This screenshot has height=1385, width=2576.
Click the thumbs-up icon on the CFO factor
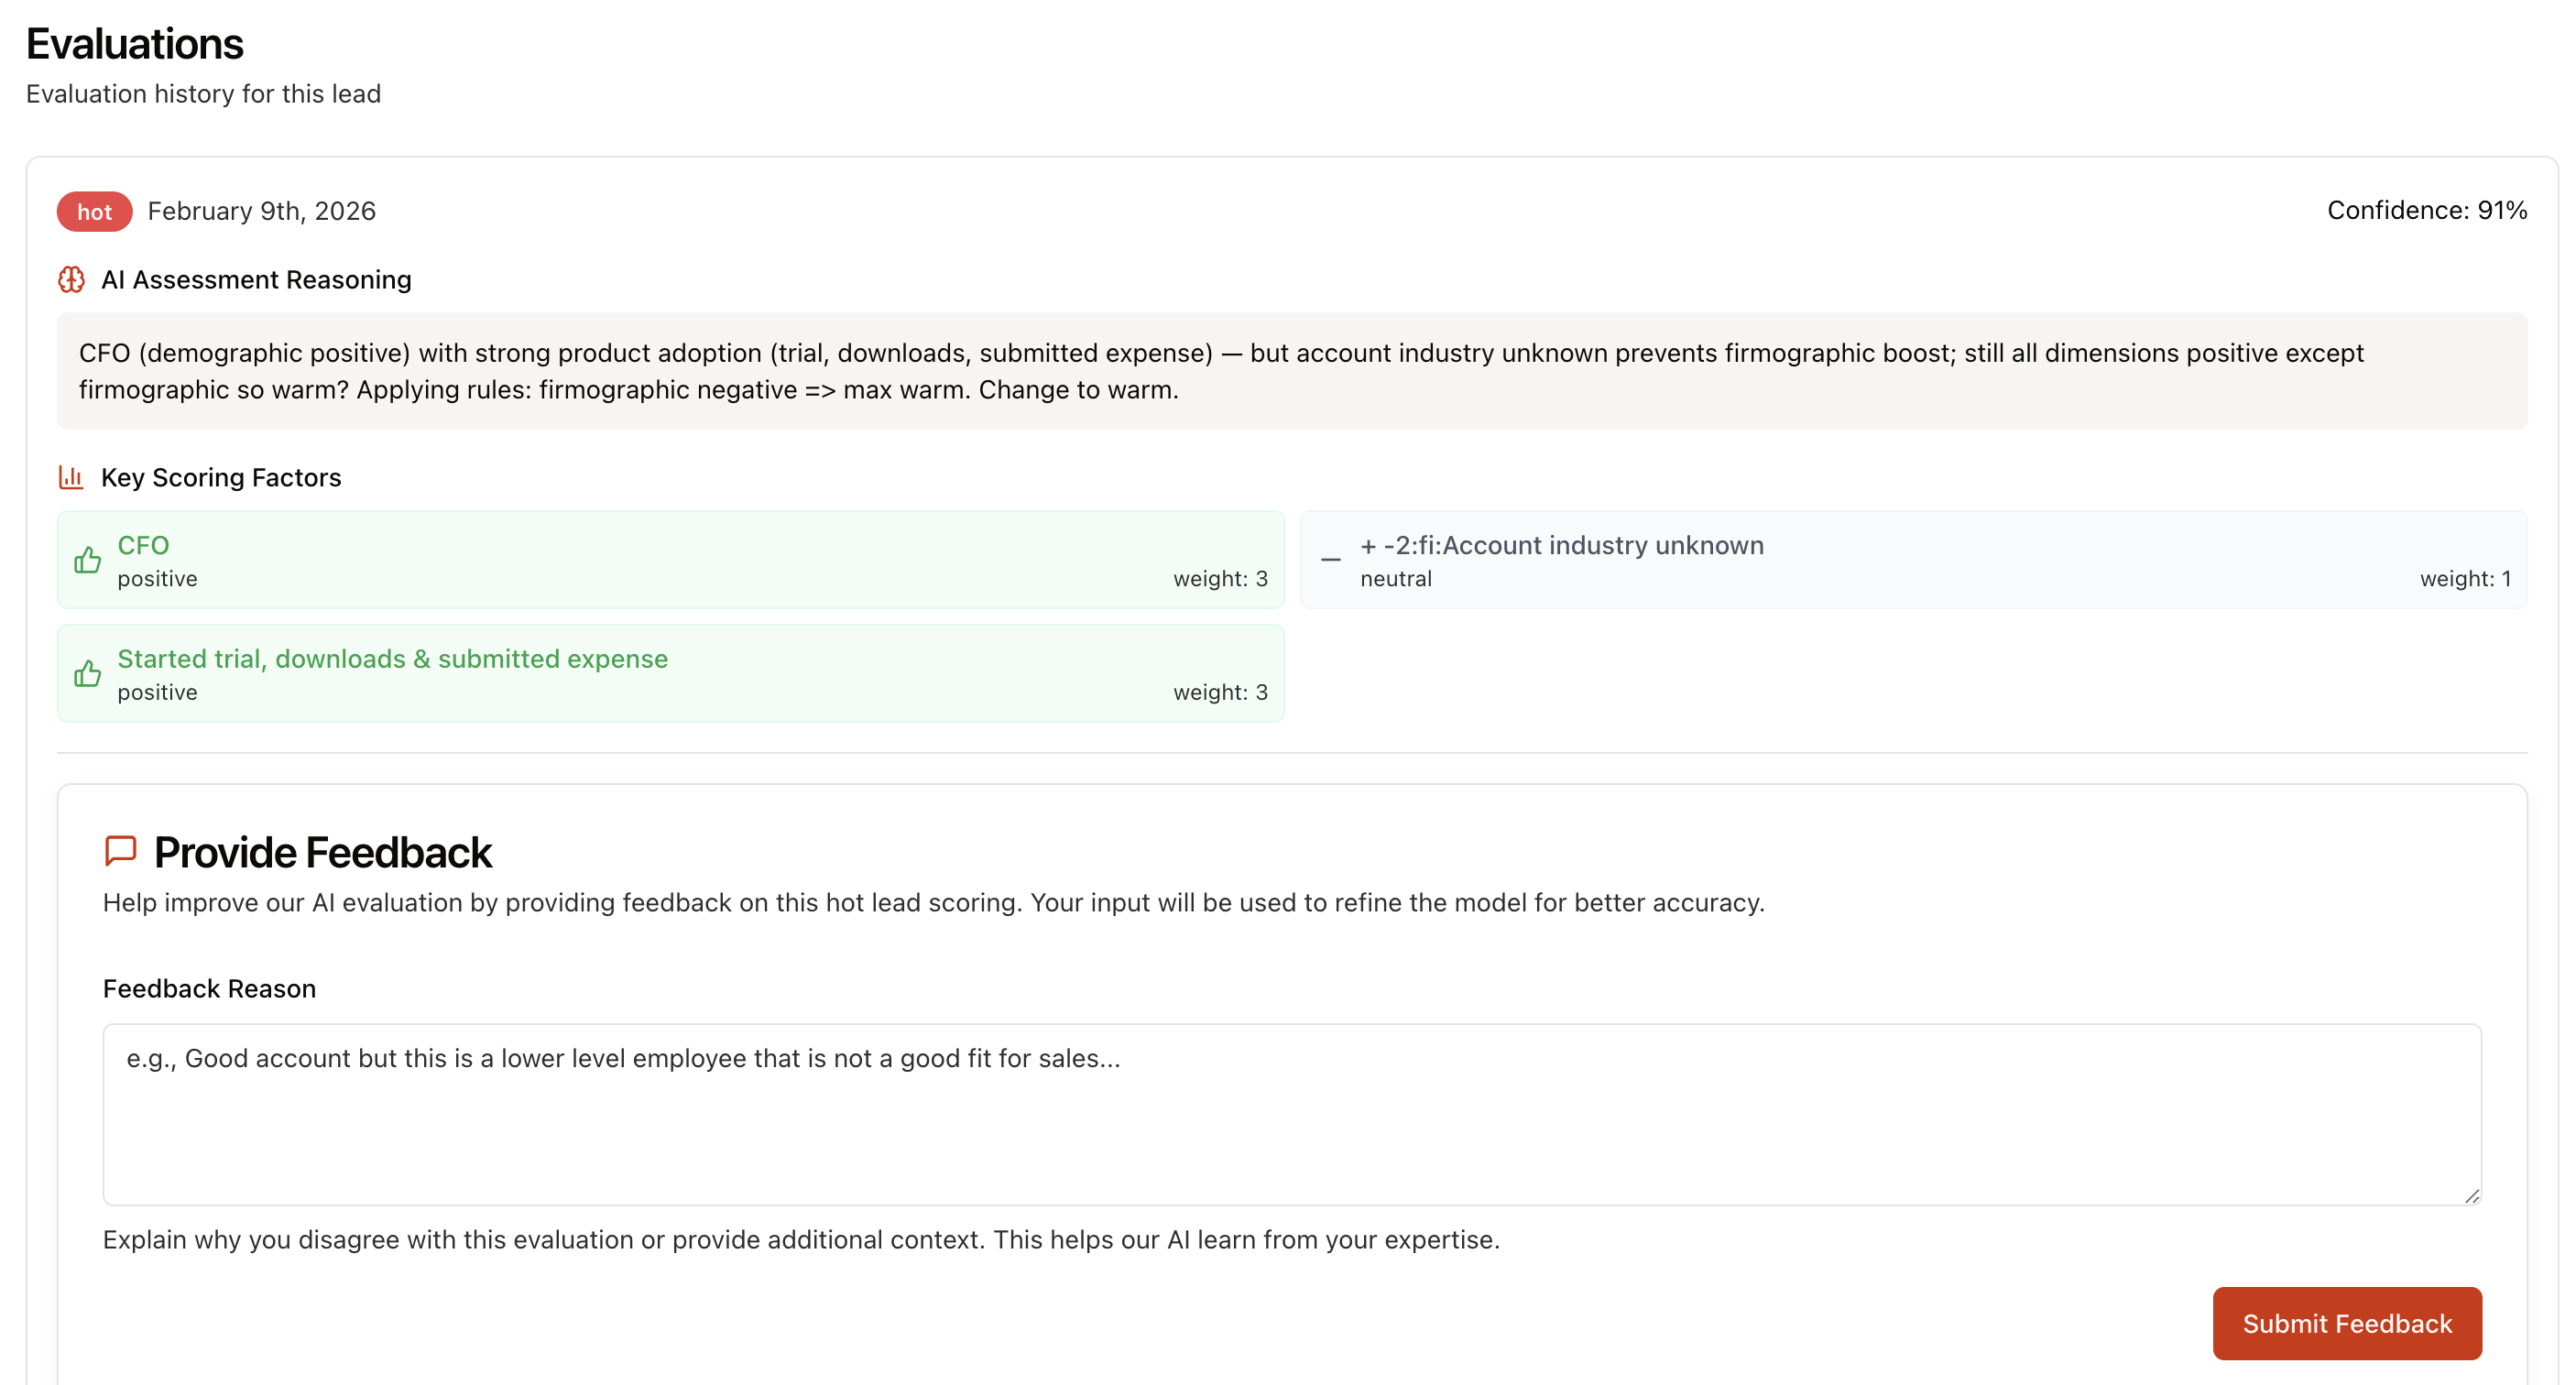88,560
